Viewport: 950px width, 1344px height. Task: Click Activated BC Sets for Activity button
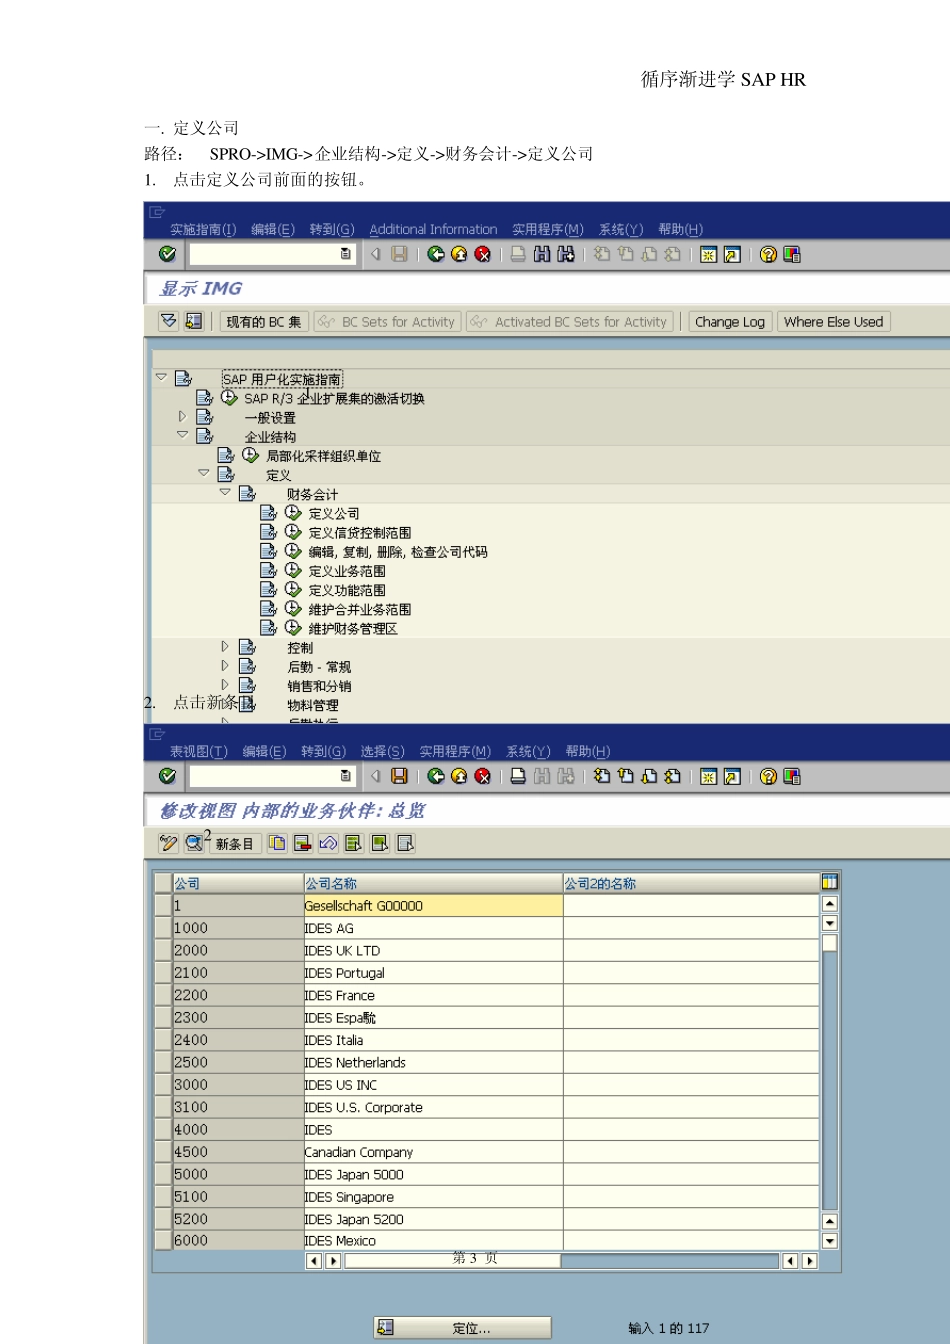coord(570,321)
